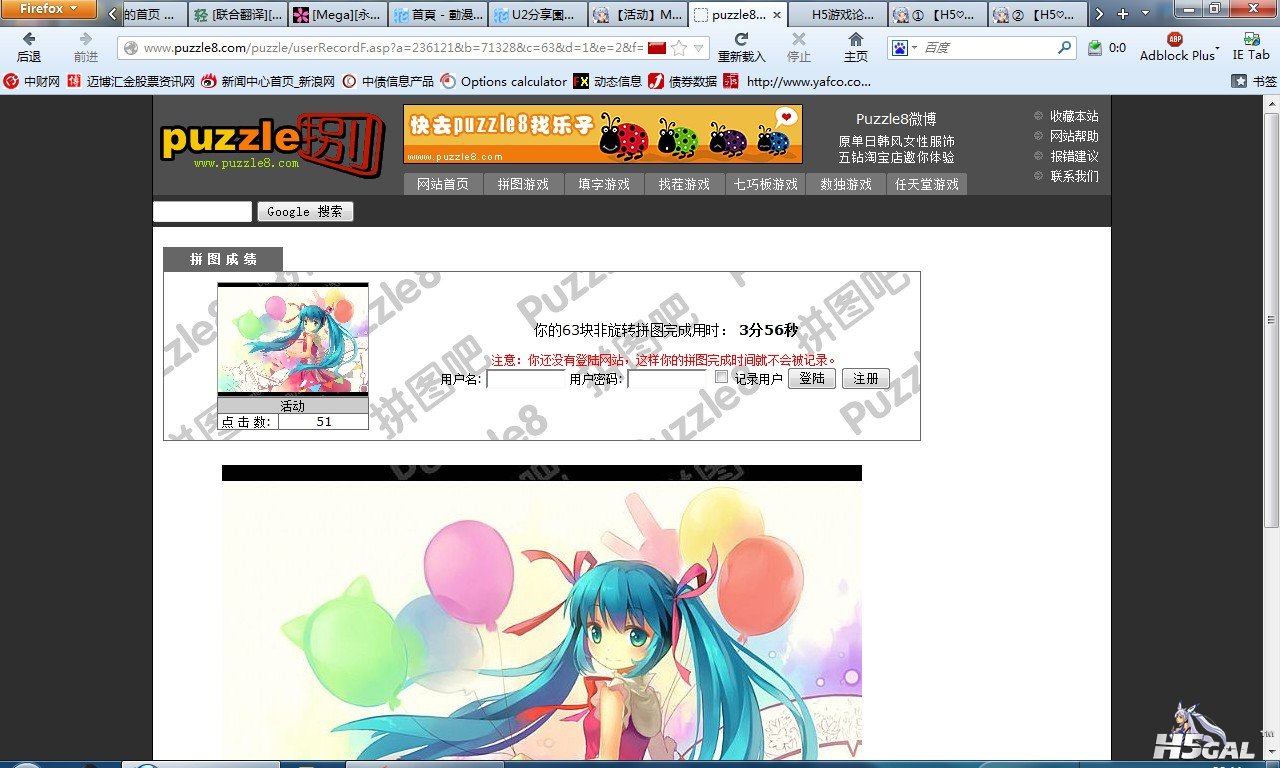Switch to the 【活动】M tab
Image resolution: width=1280 pixels, height=768 pixels.
pos(638,15)
